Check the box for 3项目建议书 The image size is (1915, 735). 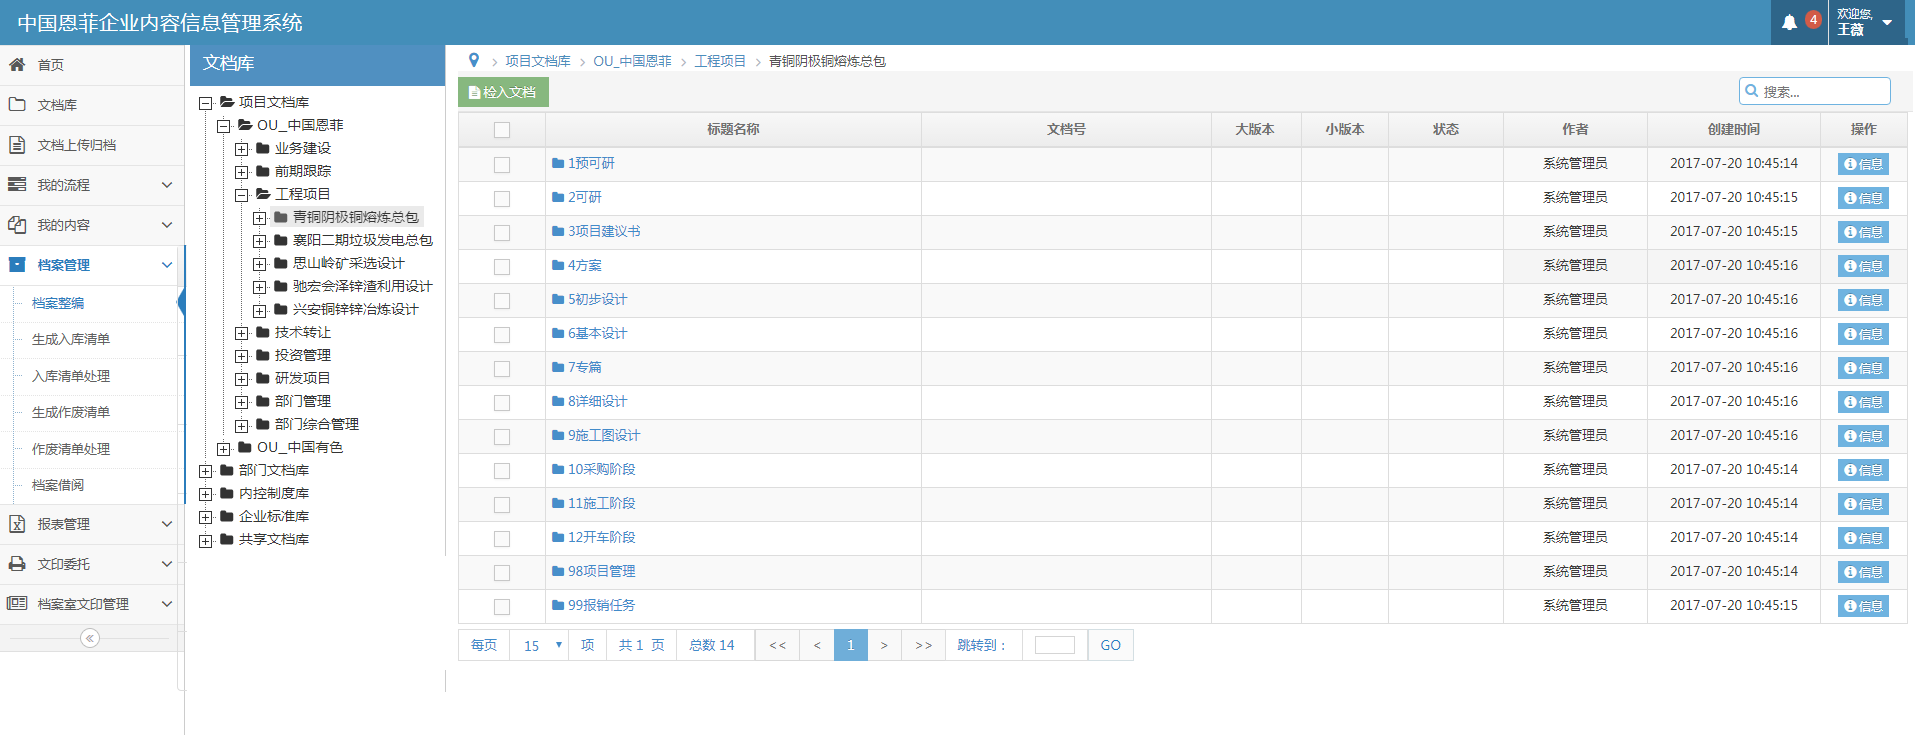point(502,233)
